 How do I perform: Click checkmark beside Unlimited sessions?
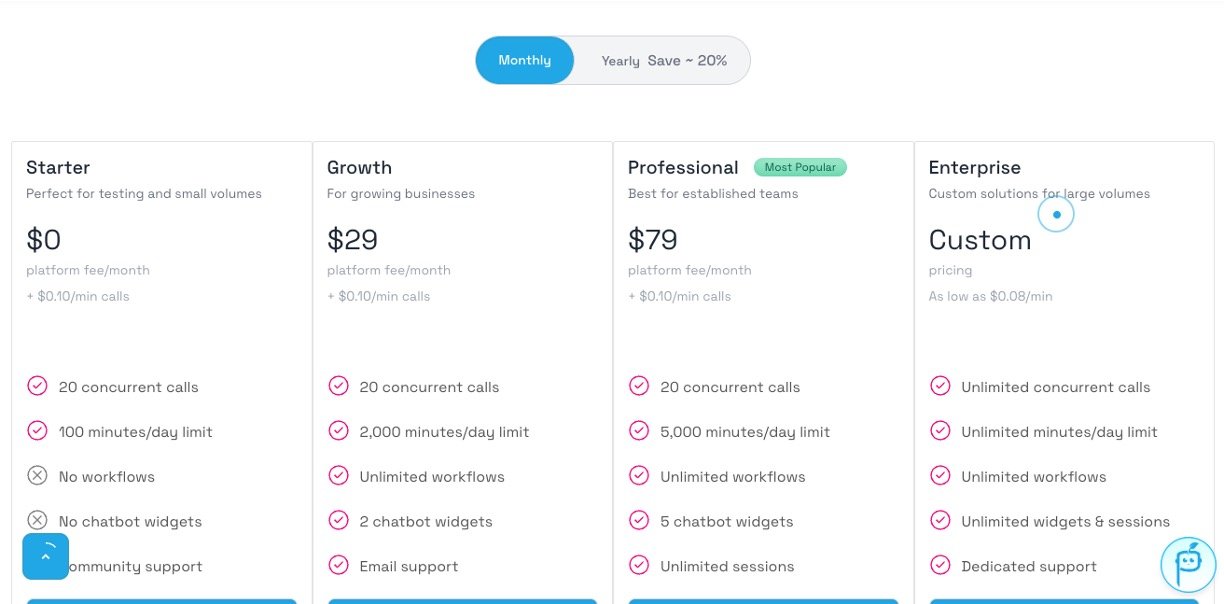(639, 566)
